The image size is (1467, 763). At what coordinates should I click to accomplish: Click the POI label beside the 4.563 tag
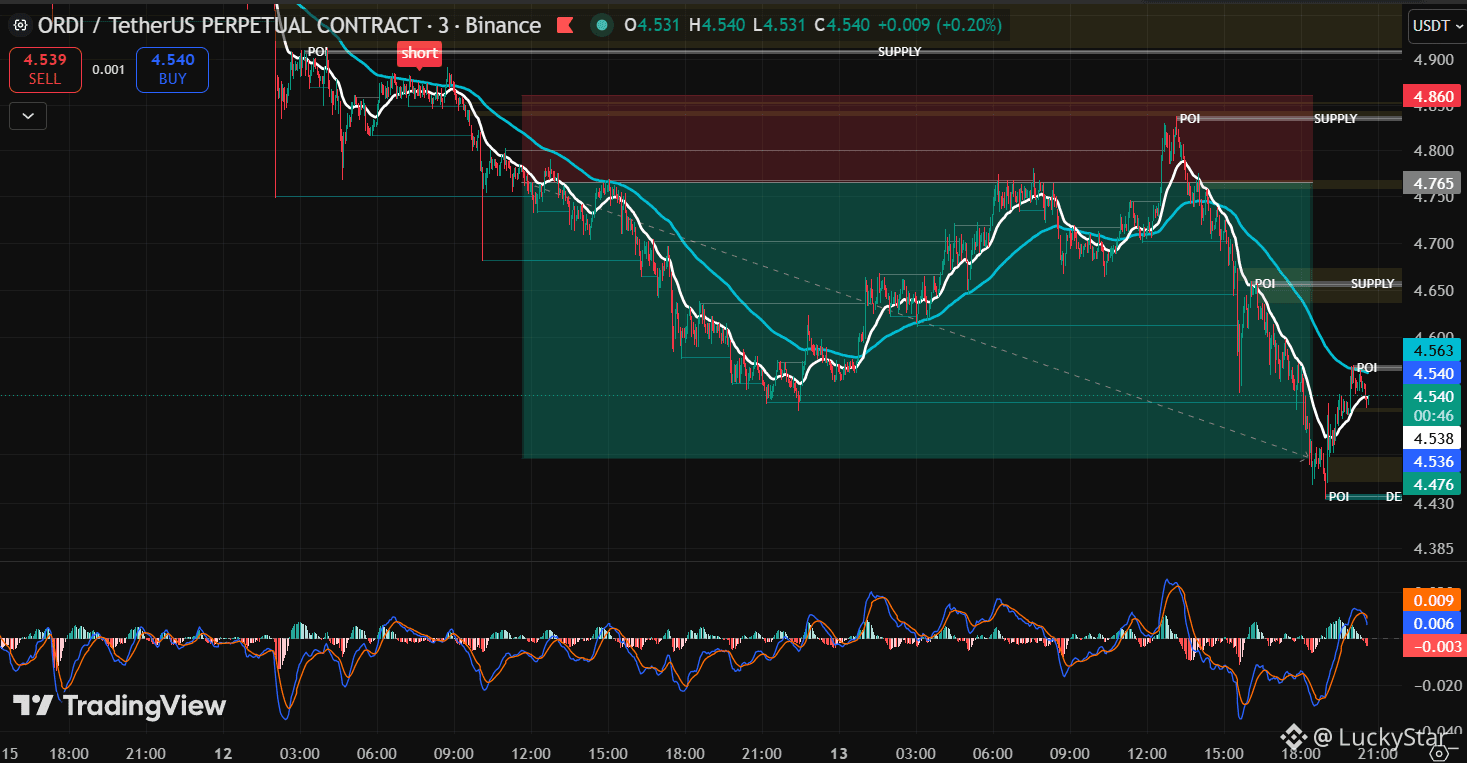[1367, 368]
